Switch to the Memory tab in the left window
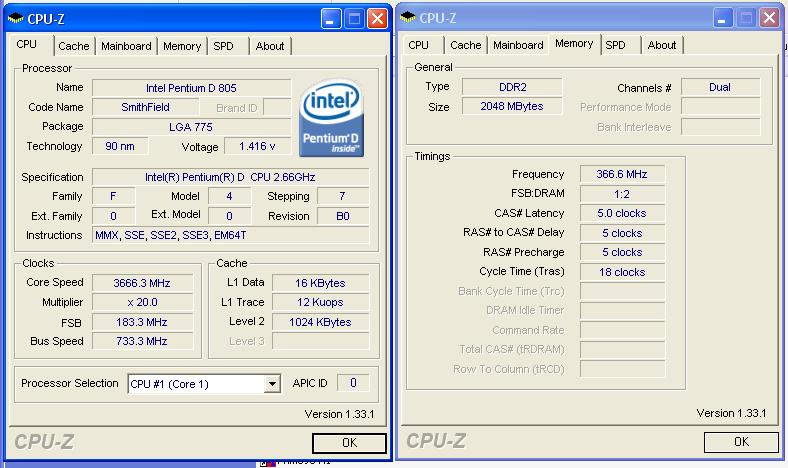Screen dimensions: 788x468 pyautogui.click(x=182, y=46)
